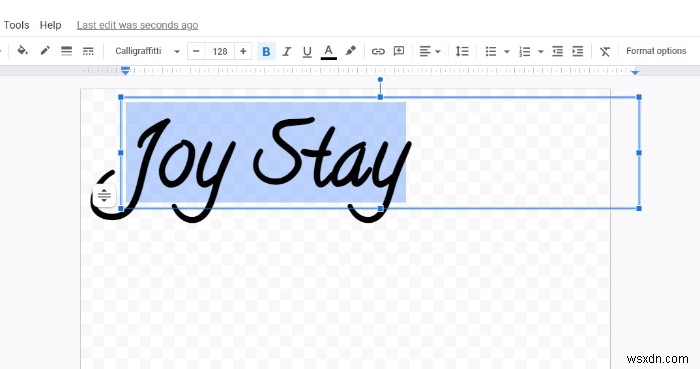This screenshot has height=369, width=700.
Task: Click the left indent marker on ruler
Action: click(125, 70)
